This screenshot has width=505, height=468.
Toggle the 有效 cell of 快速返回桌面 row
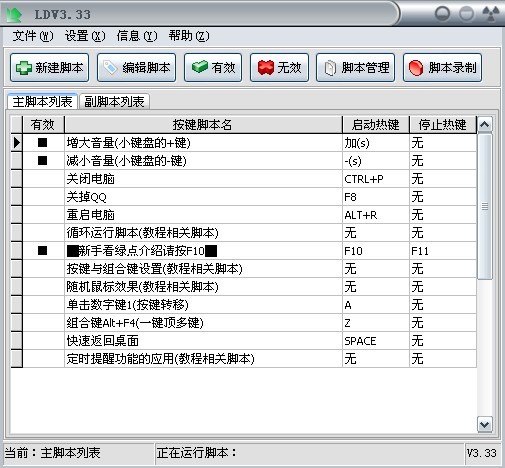click(43, 341)
